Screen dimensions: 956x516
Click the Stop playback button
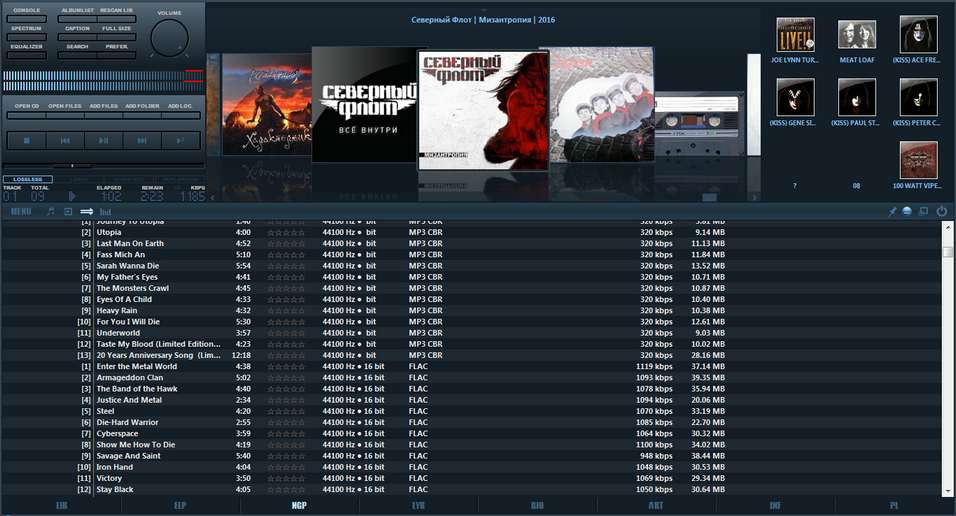26,140
